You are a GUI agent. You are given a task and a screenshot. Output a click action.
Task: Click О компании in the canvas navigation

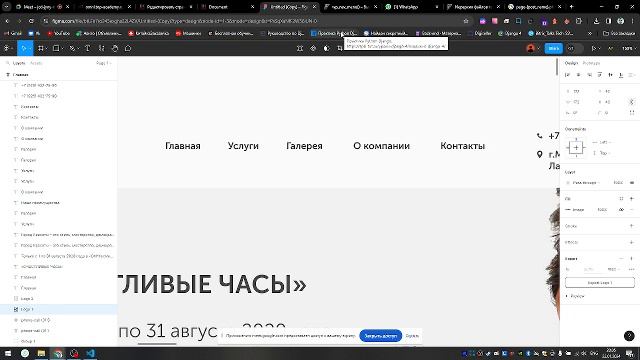click(381, 146)
